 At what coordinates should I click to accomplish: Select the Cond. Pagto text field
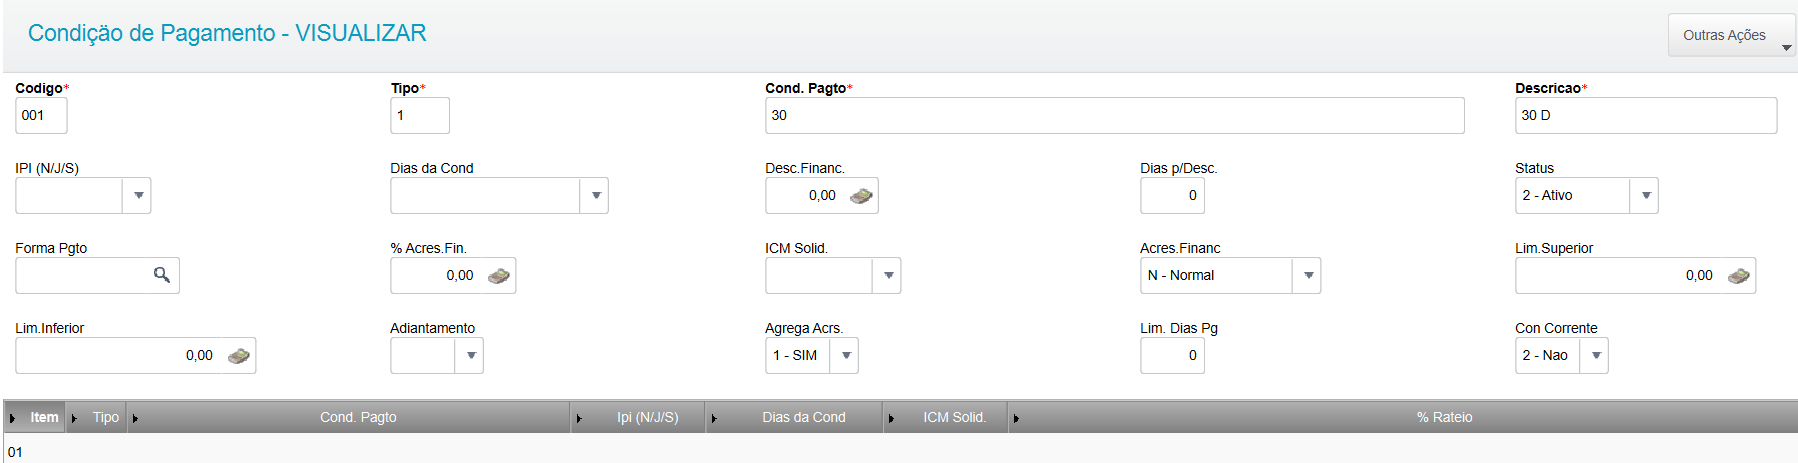(x=1114, y=116)
